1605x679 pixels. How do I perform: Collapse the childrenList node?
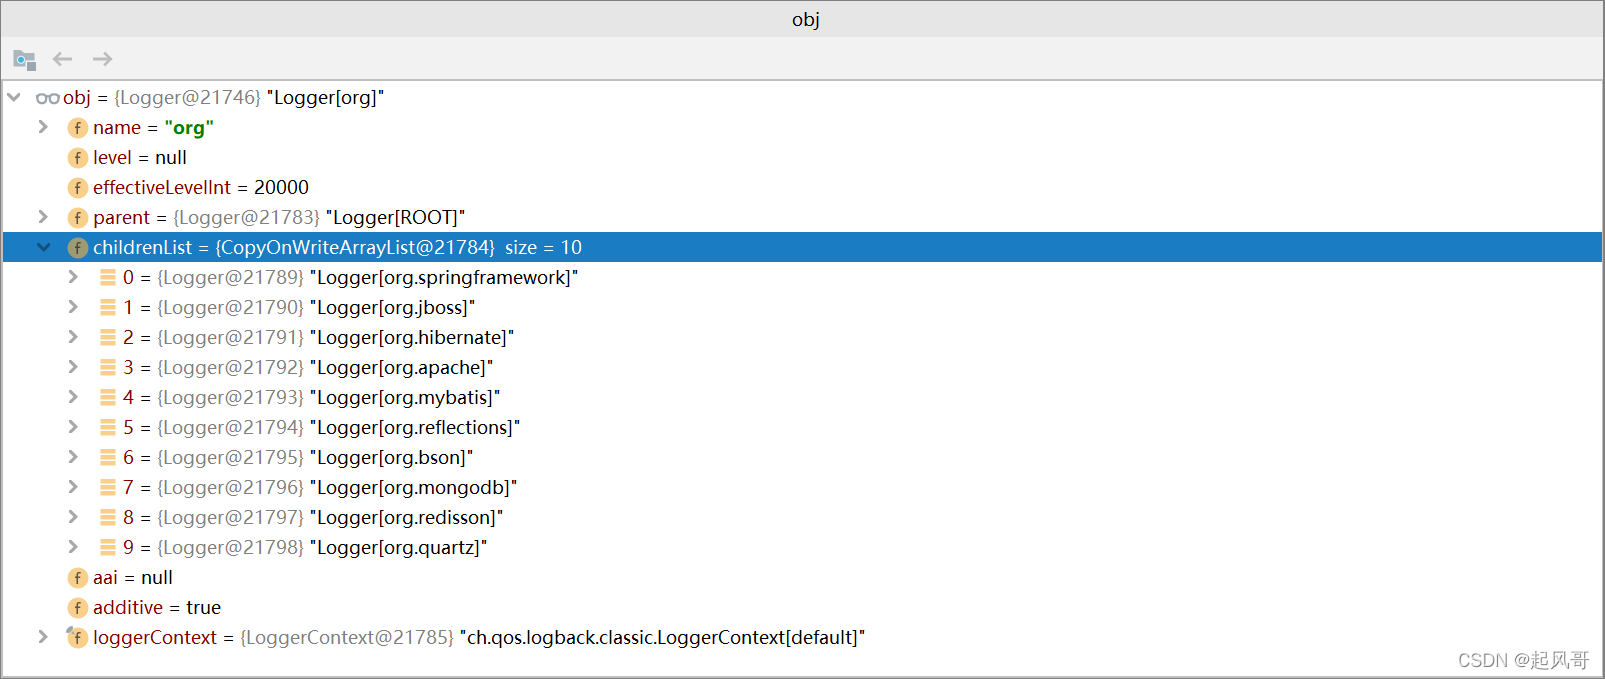coord(44,247)
